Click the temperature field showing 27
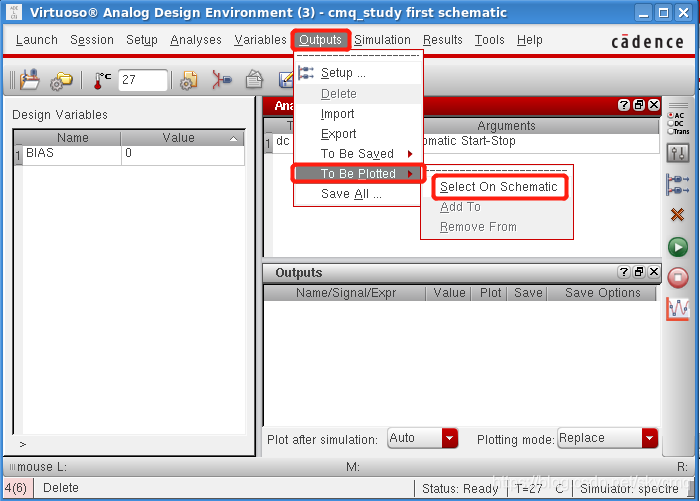The height and width of the screenshot is (501, 700). click(x=142, y=80)
